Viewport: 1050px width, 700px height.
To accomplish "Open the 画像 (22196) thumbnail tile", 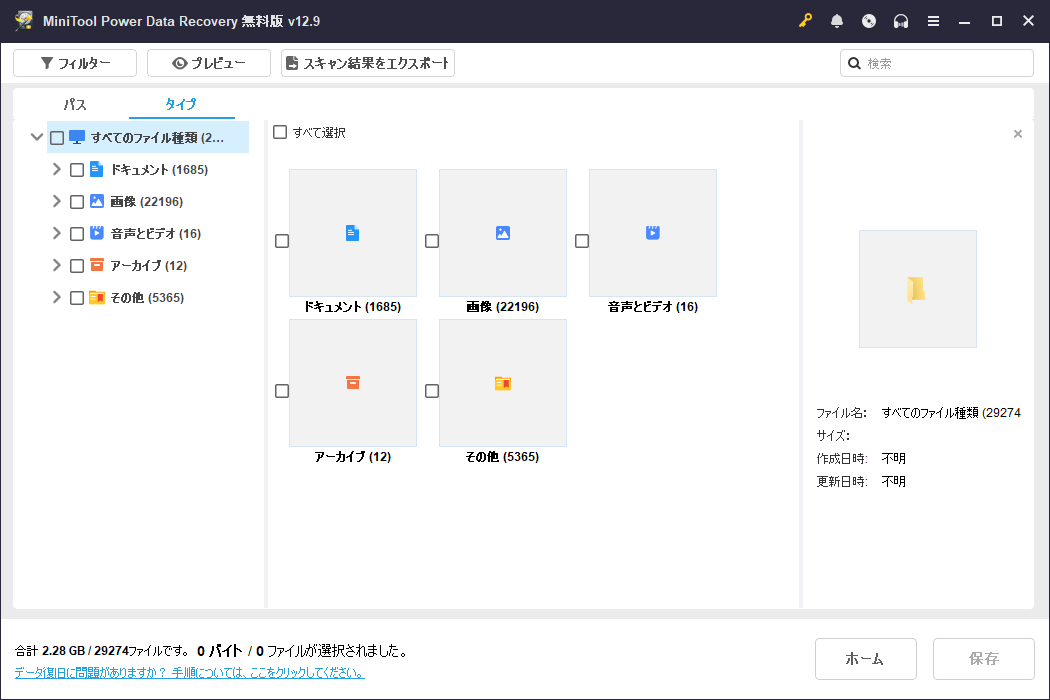I will [x=503, y=232].
